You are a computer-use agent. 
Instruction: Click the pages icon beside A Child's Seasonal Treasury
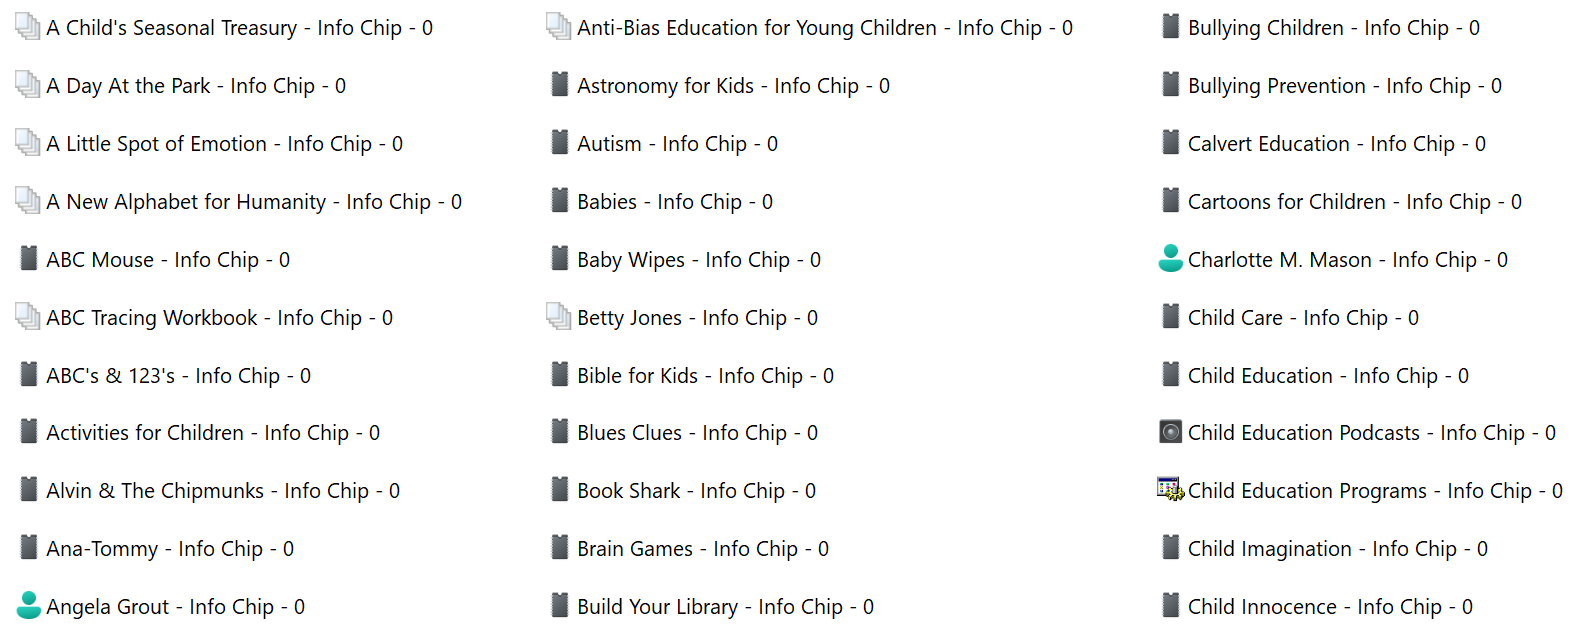[28, 27]
